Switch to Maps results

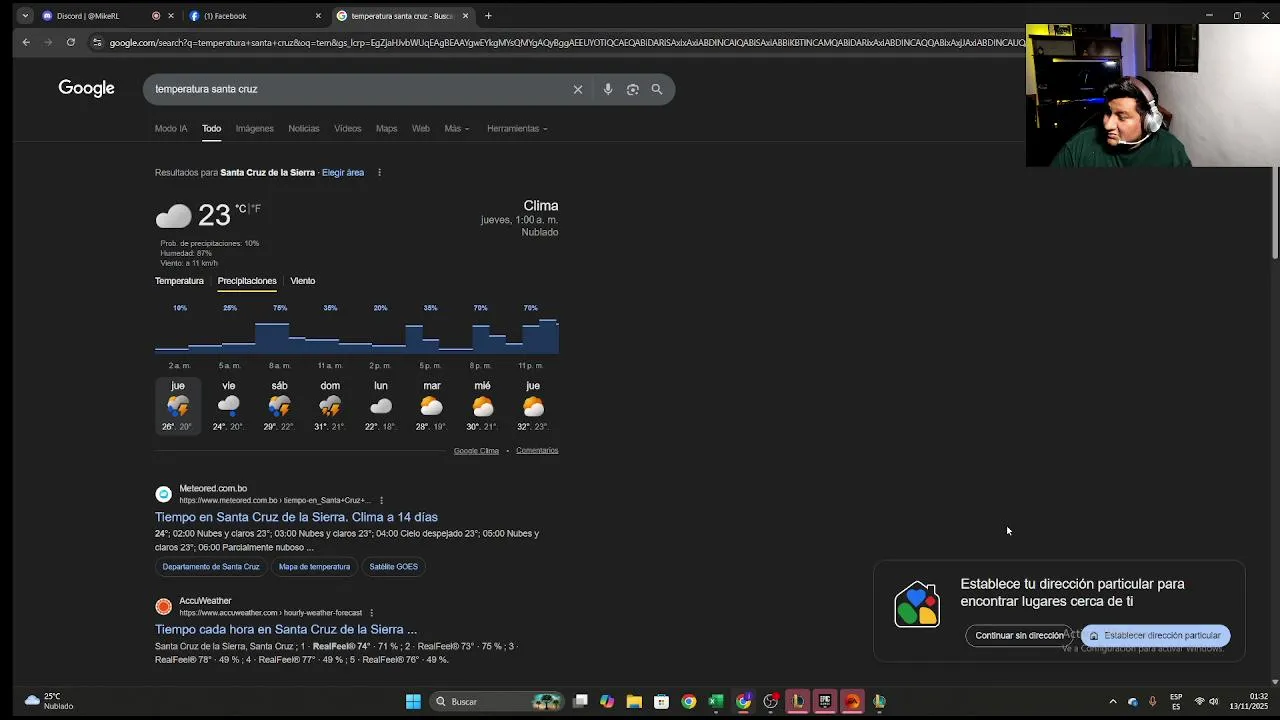(x=386, y=128)
